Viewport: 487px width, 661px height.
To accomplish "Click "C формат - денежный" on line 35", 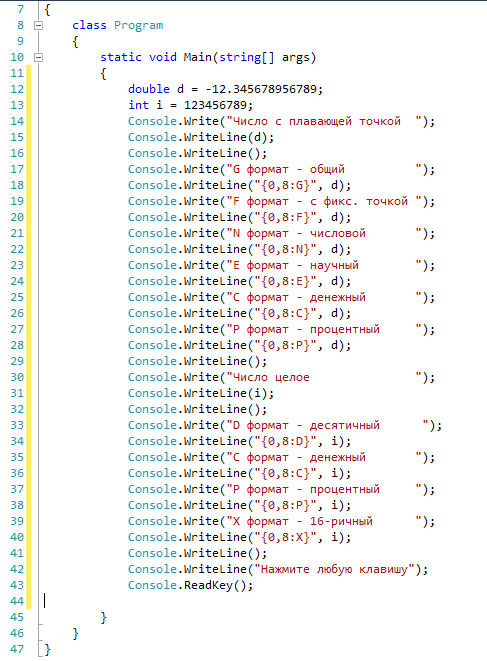I will click(x=324, y=458).
